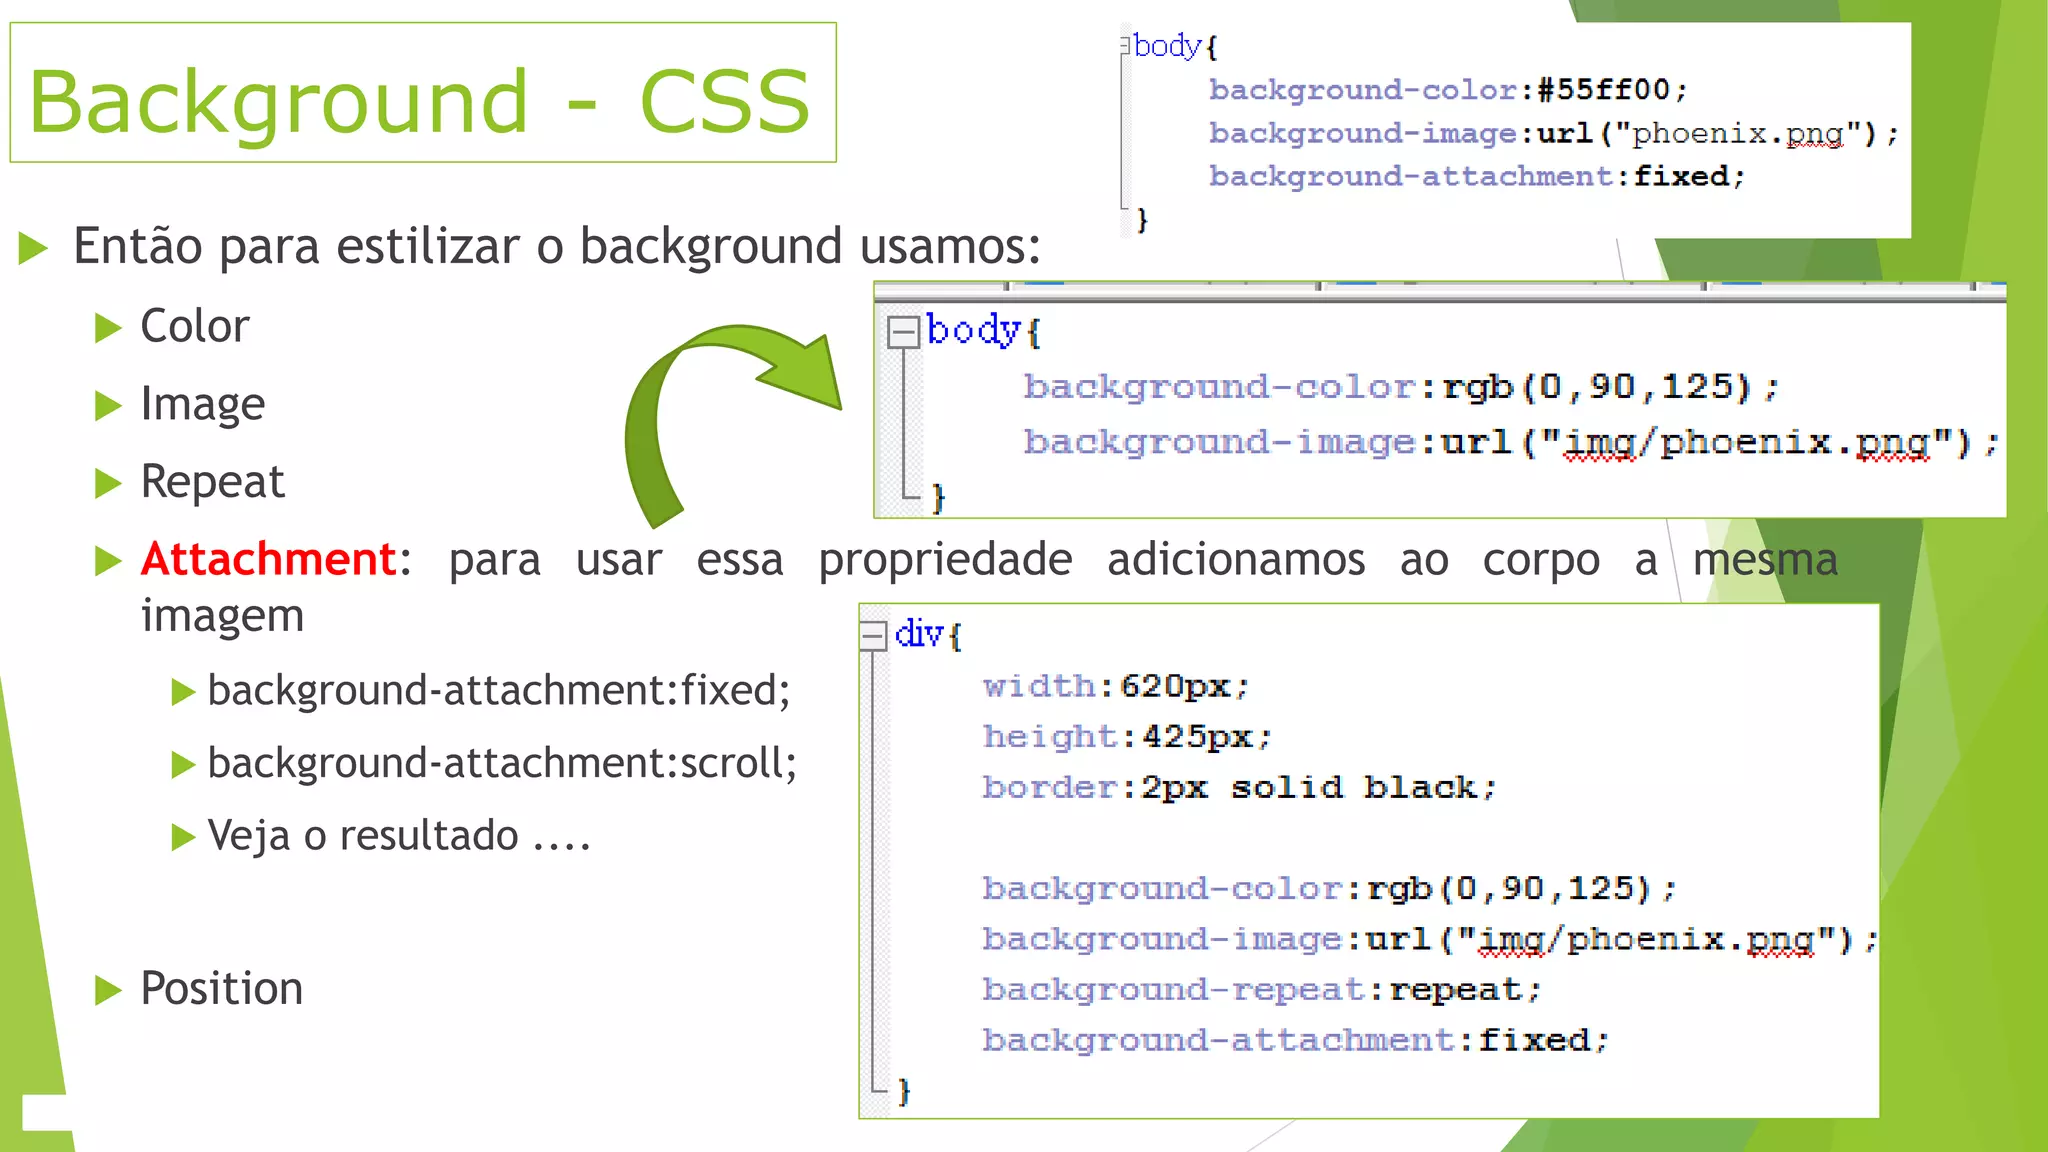Click the 'Veja o resultado ....' line

coord(399,836)
